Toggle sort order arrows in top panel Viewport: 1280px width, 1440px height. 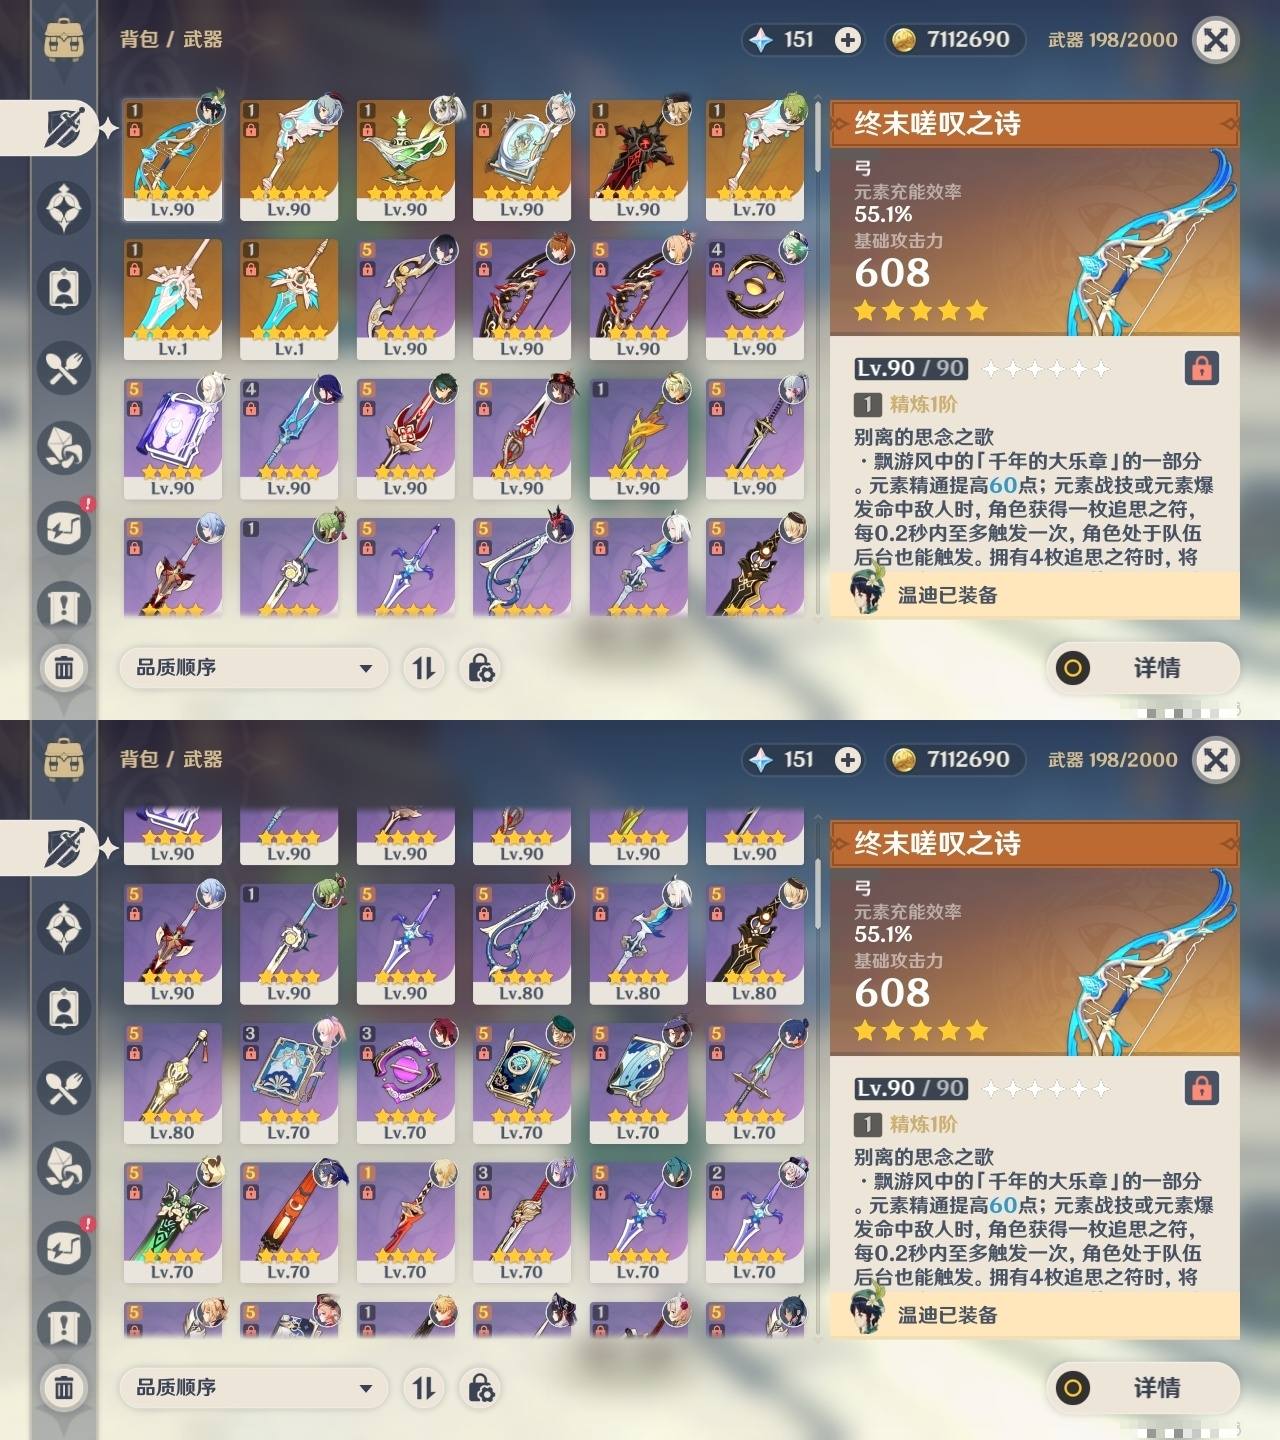424,668
